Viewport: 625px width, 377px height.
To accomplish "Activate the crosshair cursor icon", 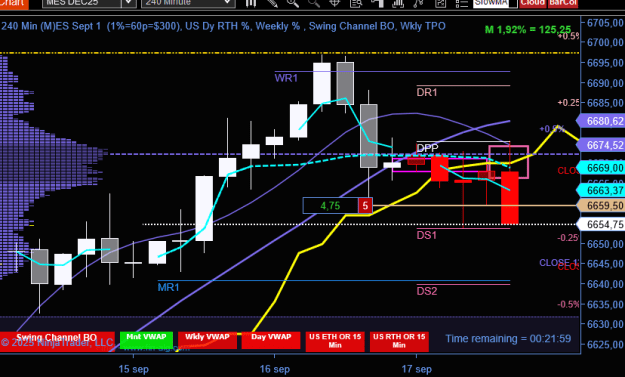I will click(x=334, y=3).
